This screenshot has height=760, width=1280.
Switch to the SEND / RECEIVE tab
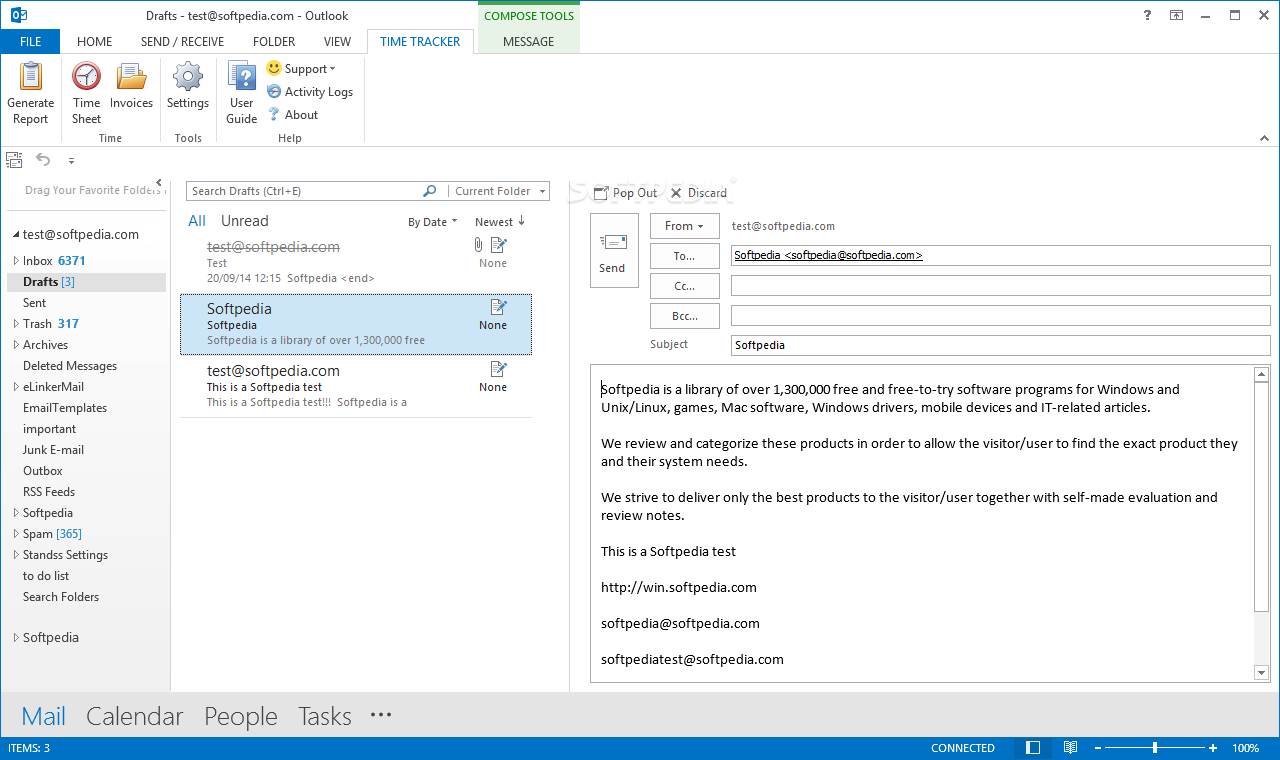(182, 41)
